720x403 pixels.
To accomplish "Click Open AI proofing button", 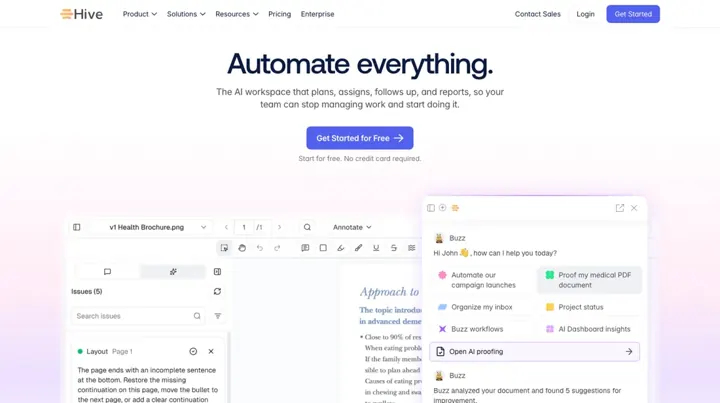I will coord(534,352).
